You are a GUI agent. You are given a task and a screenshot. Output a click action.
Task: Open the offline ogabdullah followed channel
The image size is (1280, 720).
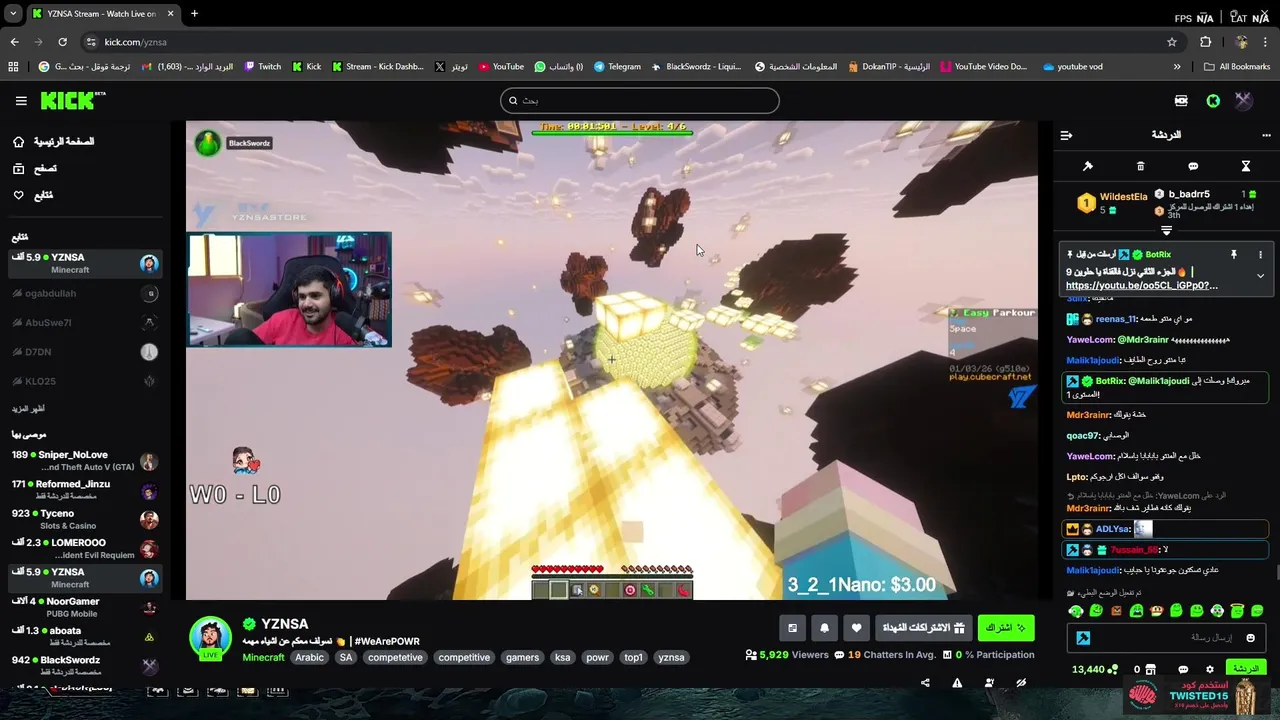click(x=85, y=293)
